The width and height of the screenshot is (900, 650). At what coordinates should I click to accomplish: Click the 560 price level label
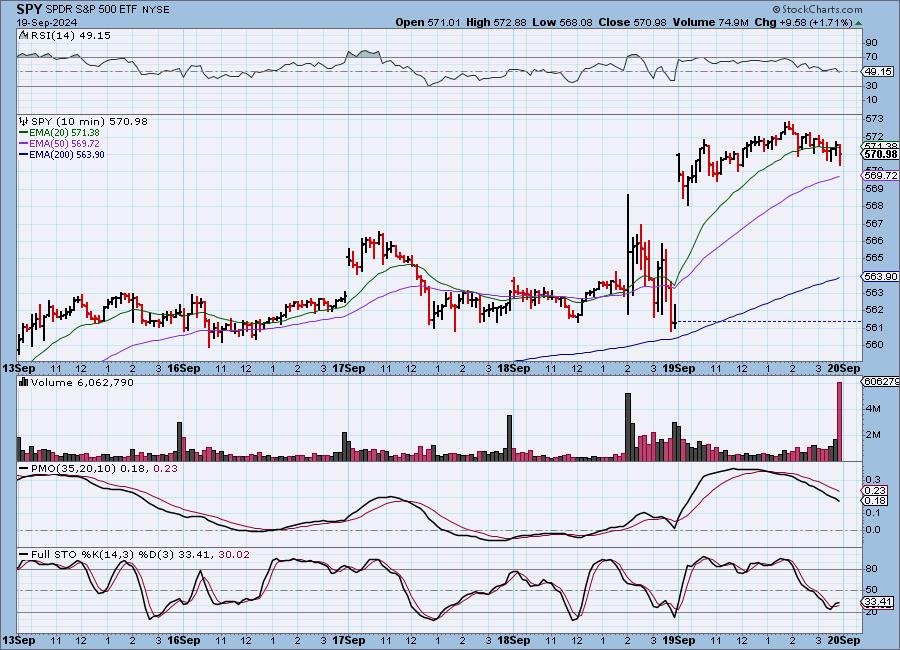point(874,345)
